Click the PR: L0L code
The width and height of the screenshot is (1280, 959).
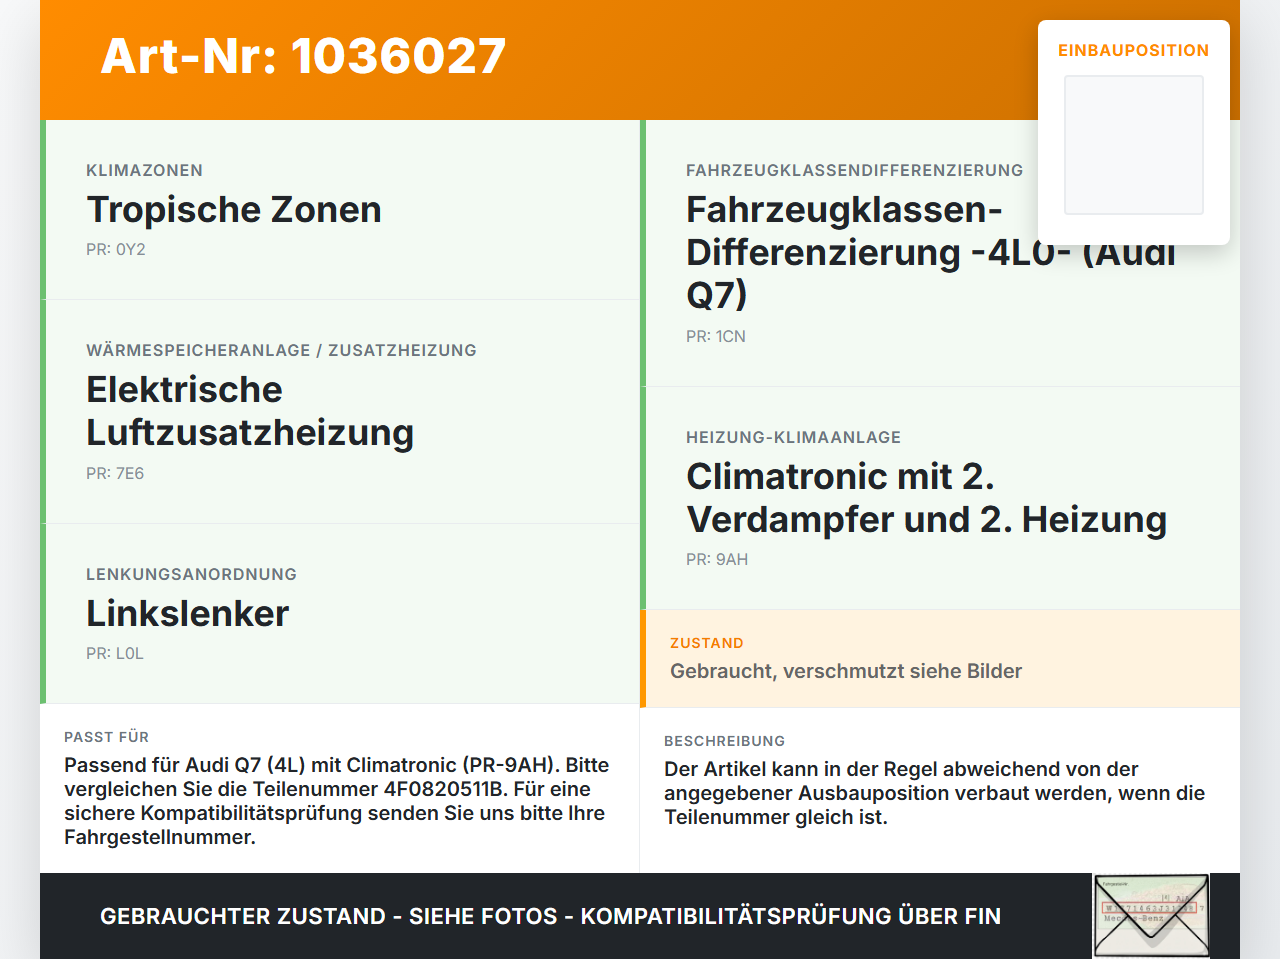(x=115, y=653)
